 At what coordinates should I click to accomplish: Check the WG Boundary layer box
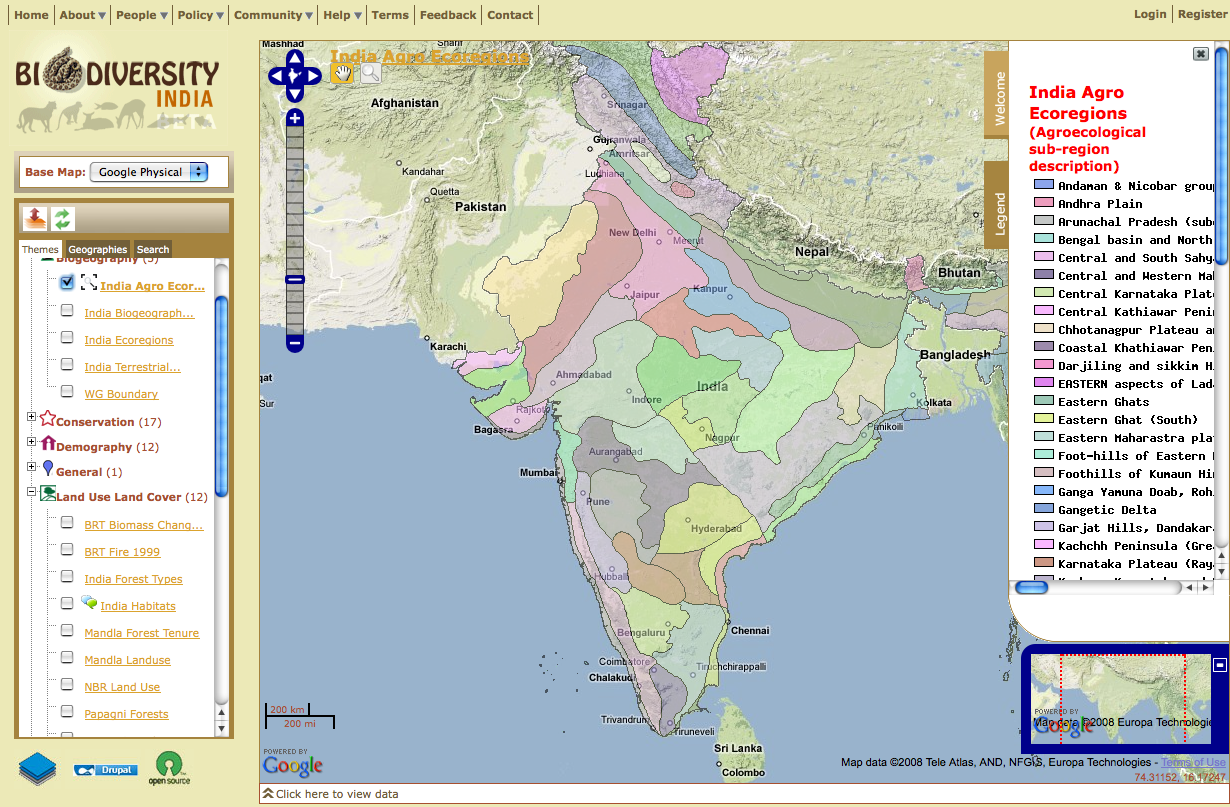point(67,392)
